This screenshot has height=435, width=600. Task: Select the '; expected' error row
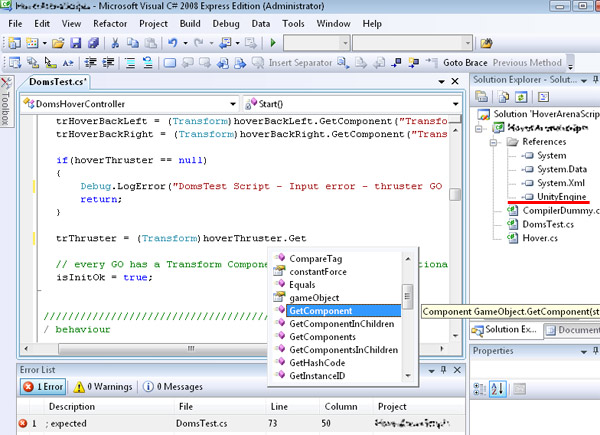pos(241,424)
